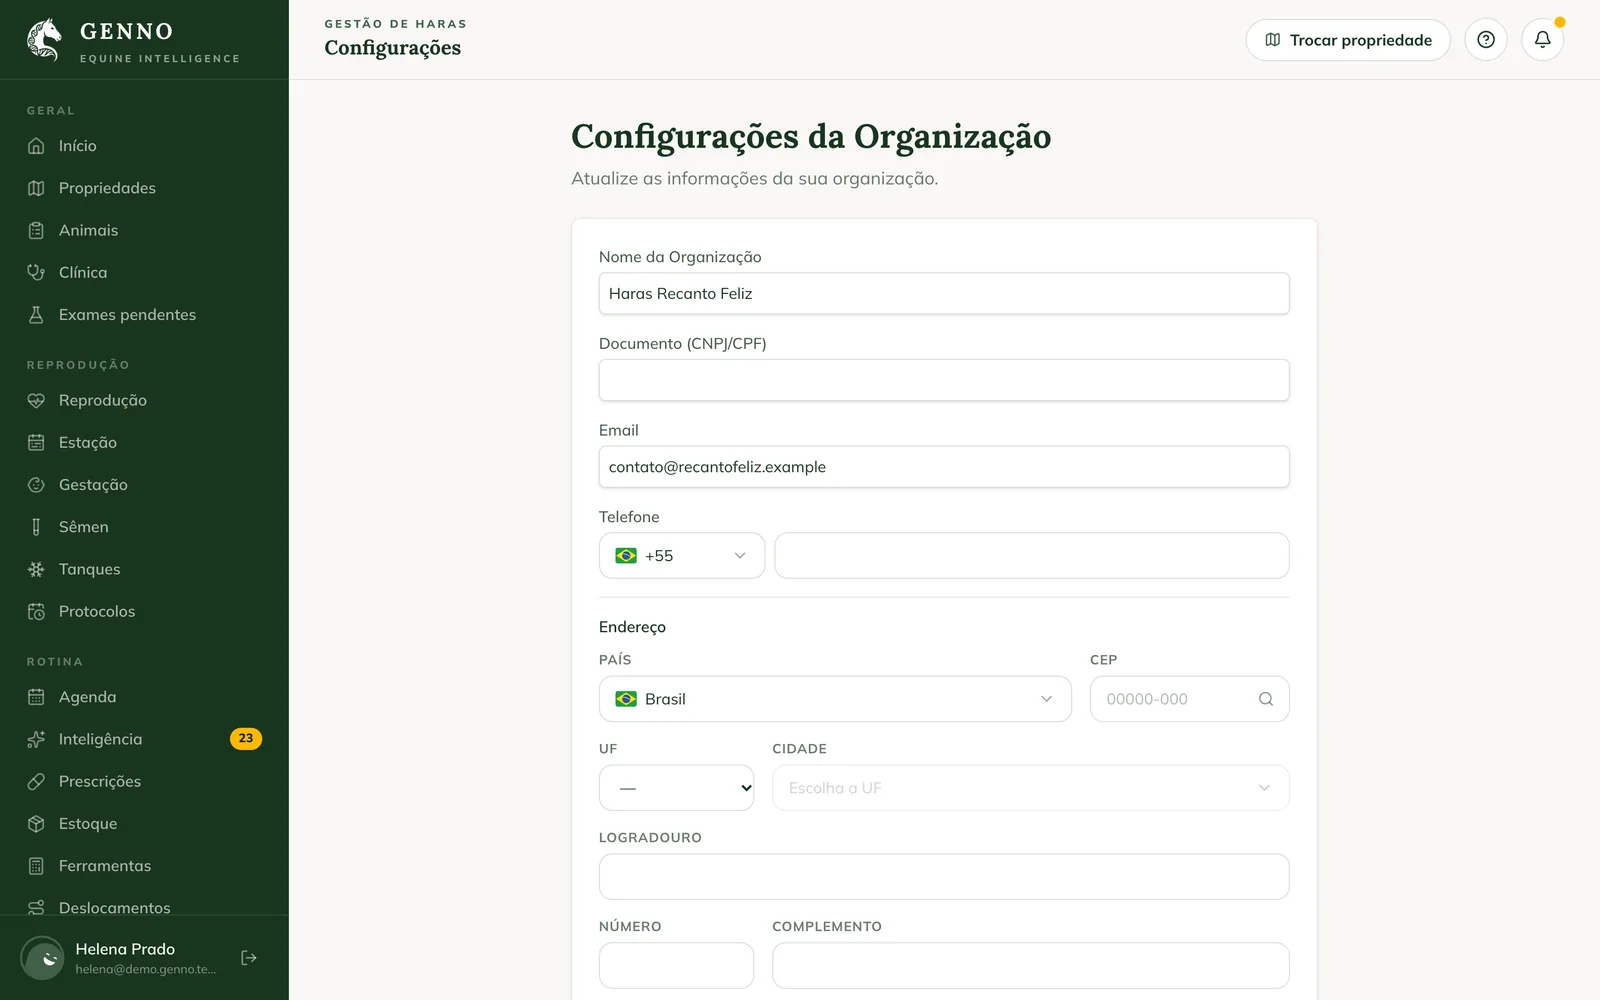Focus the Documento (CNPJ/CPF) field
The width and height of the screenshot is (1600, 1000).
[944, 380]
